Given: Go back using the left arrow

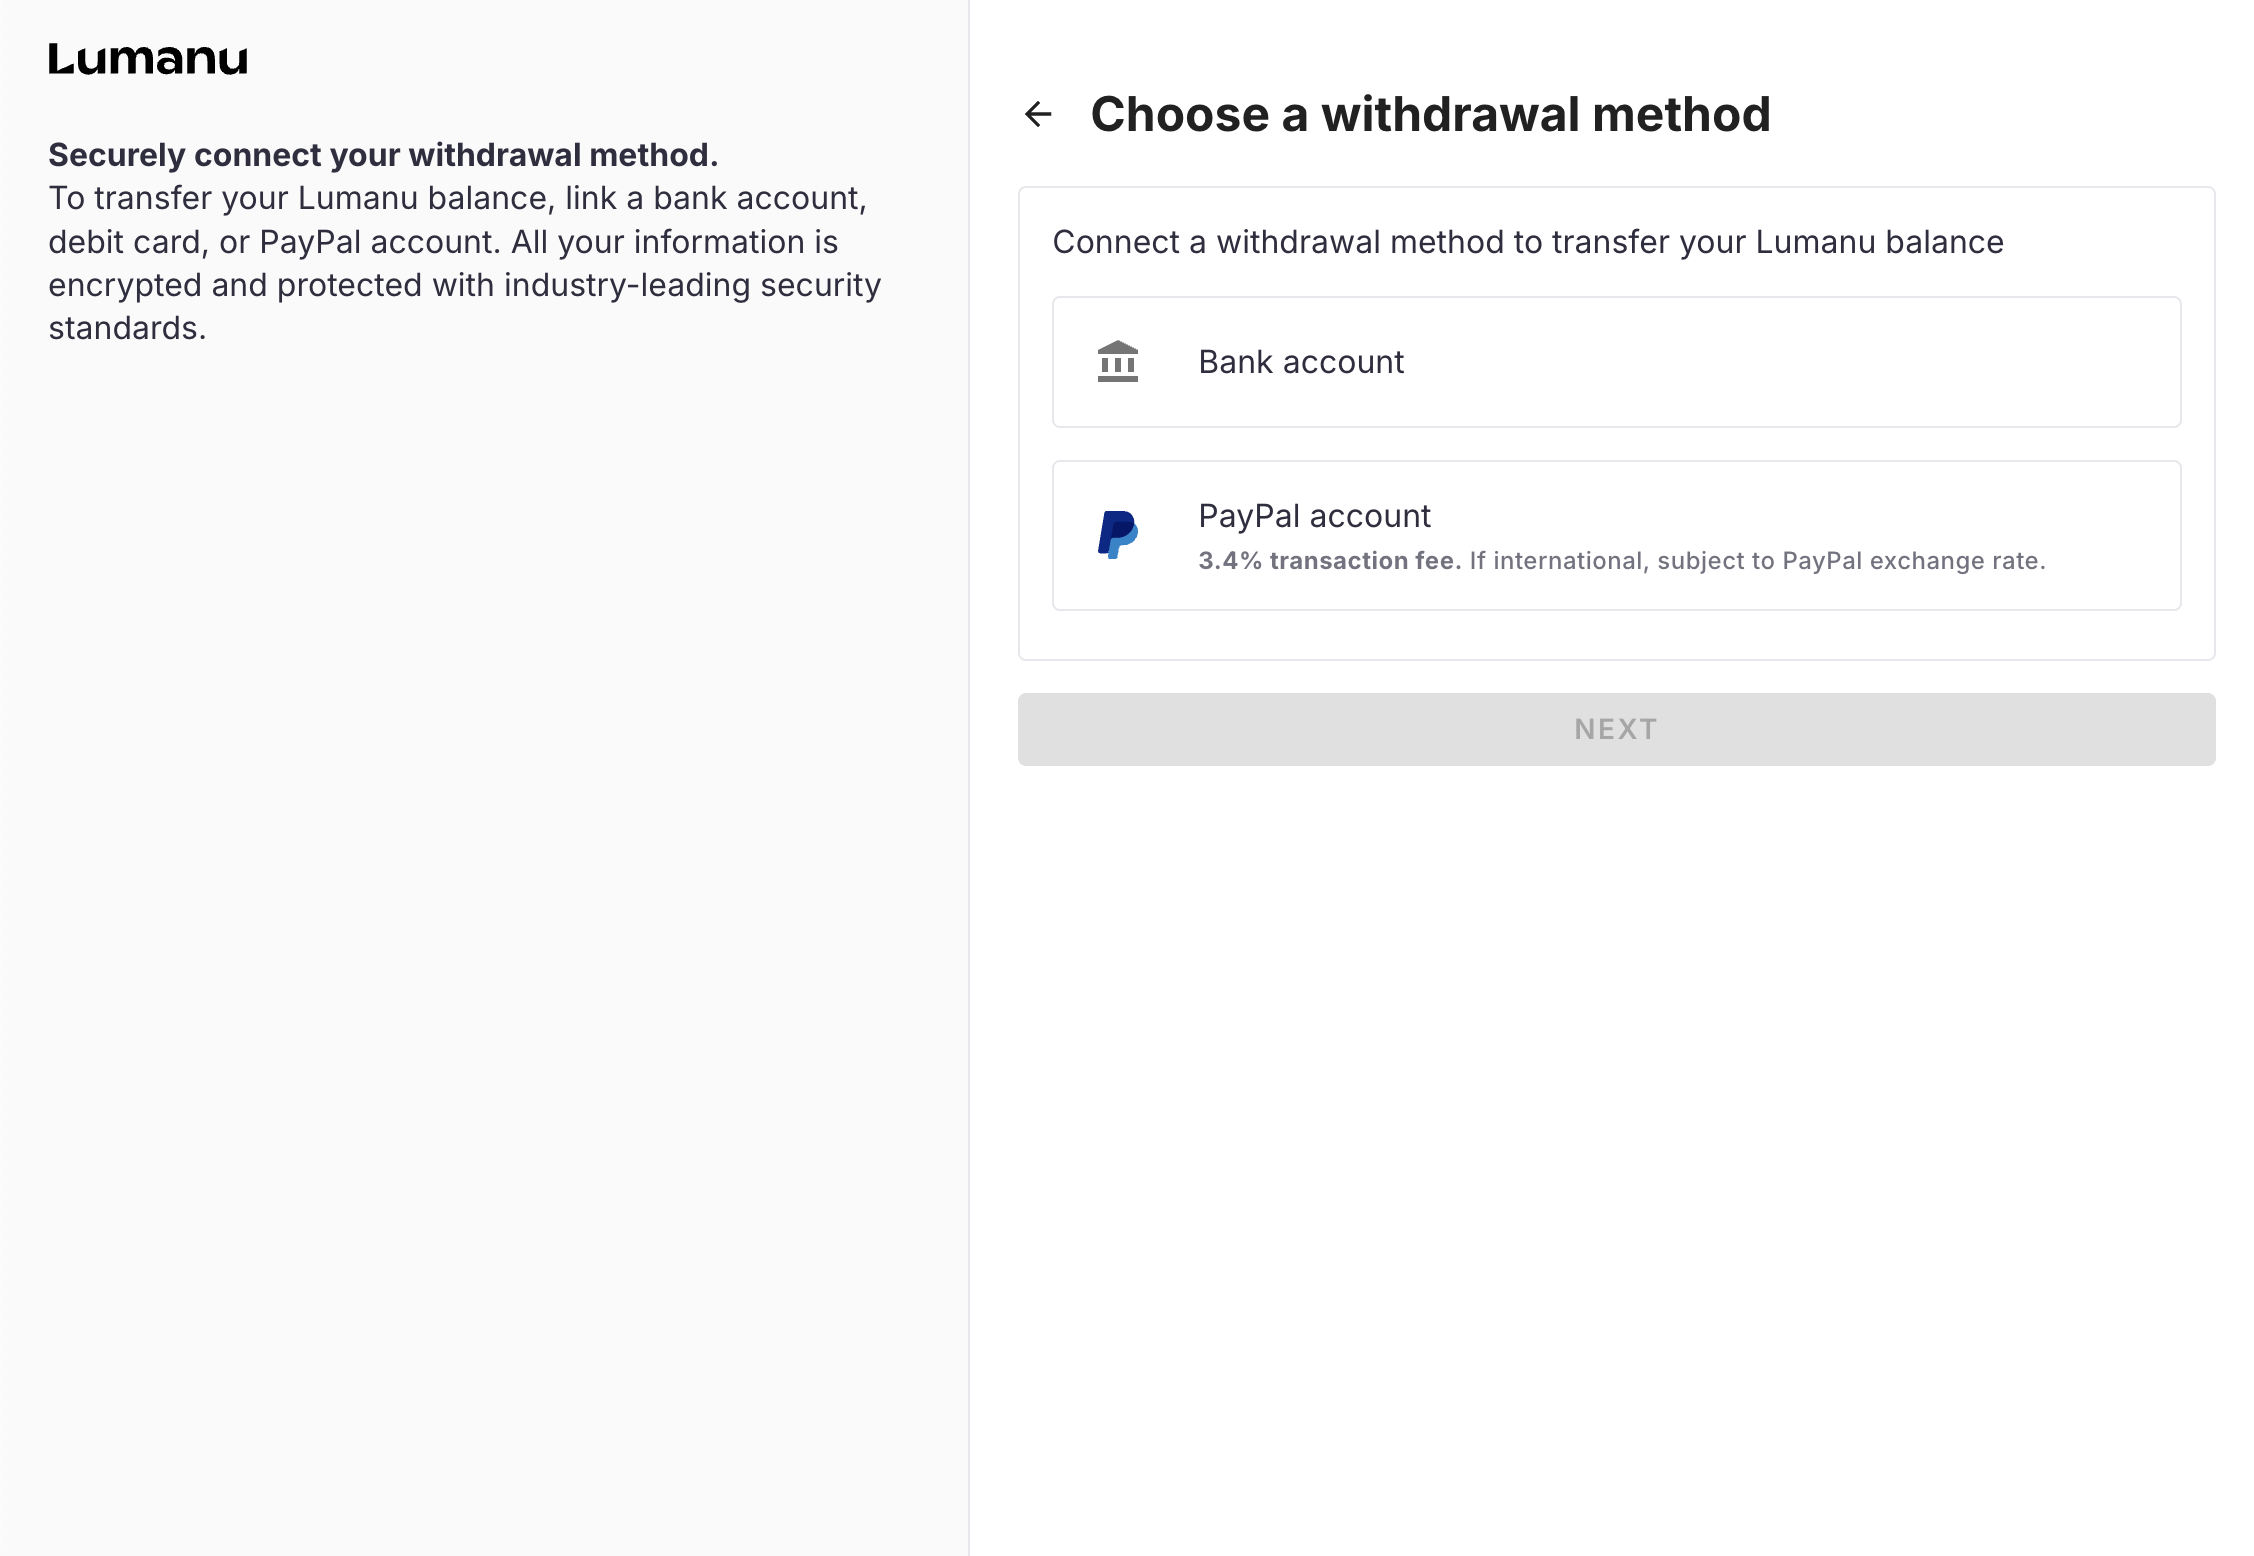Looking at the screenshot, I should (1039, 114).
